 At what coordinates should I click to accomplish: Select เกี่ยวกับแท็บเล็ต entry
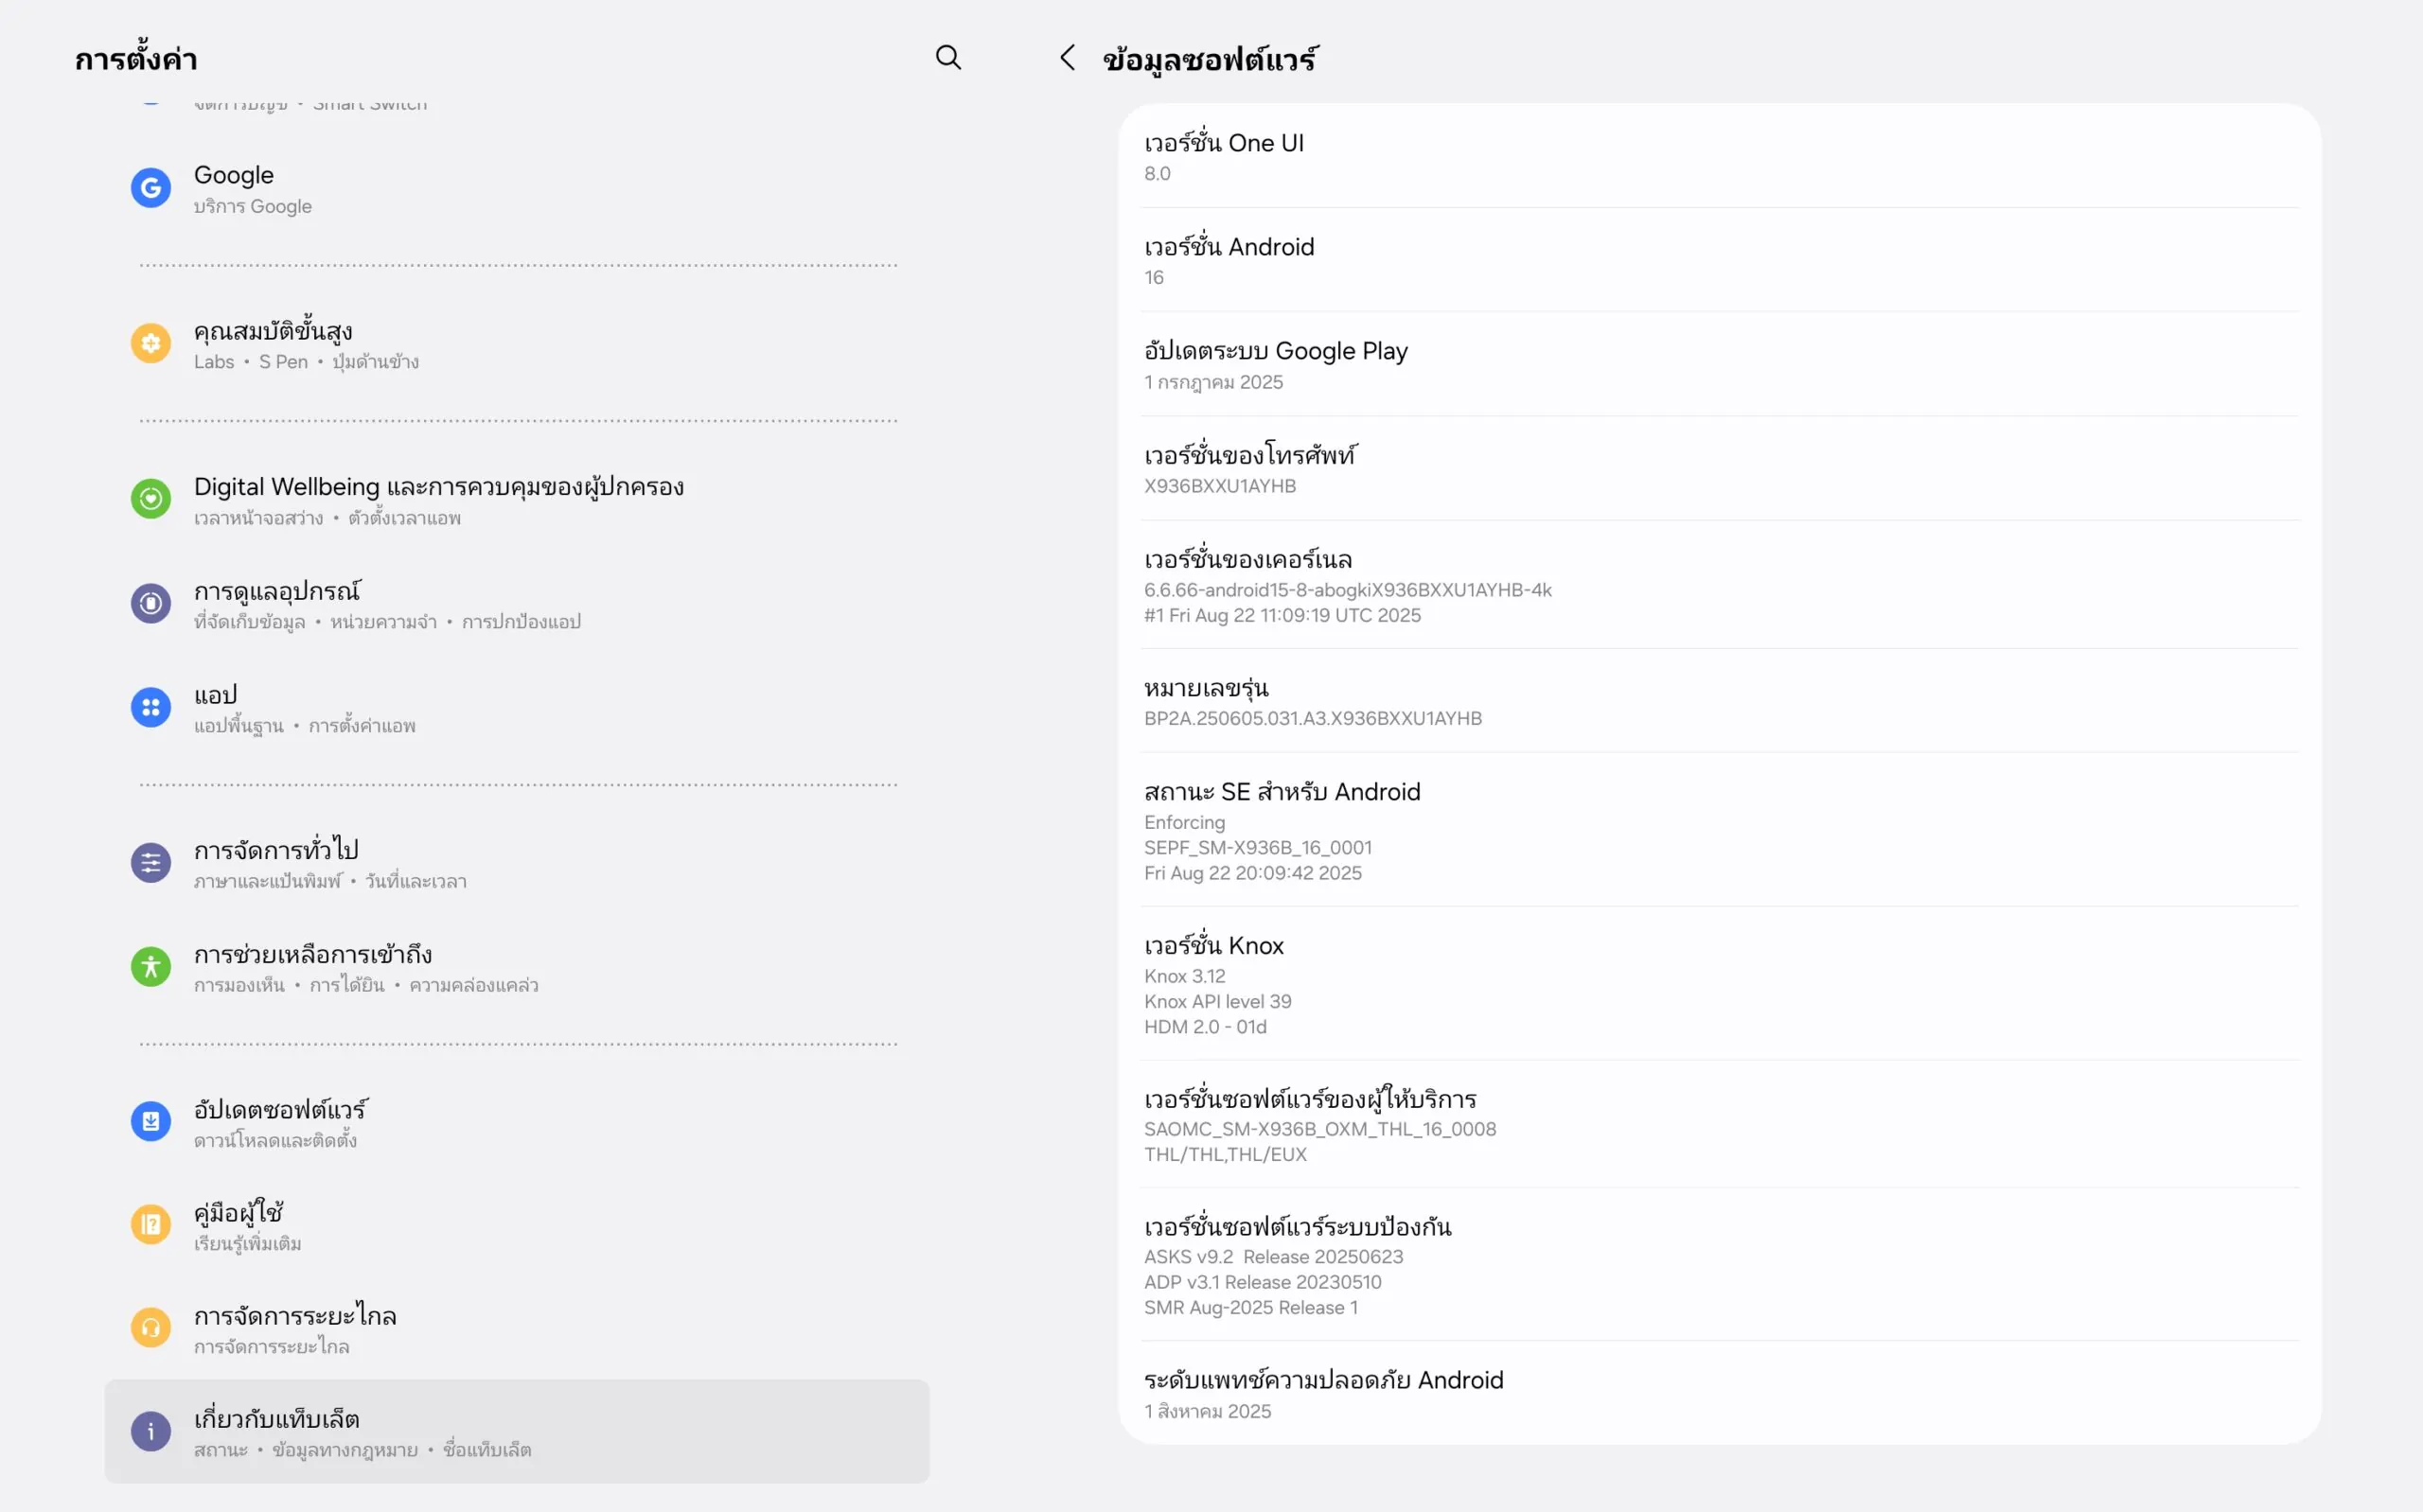517,1432
